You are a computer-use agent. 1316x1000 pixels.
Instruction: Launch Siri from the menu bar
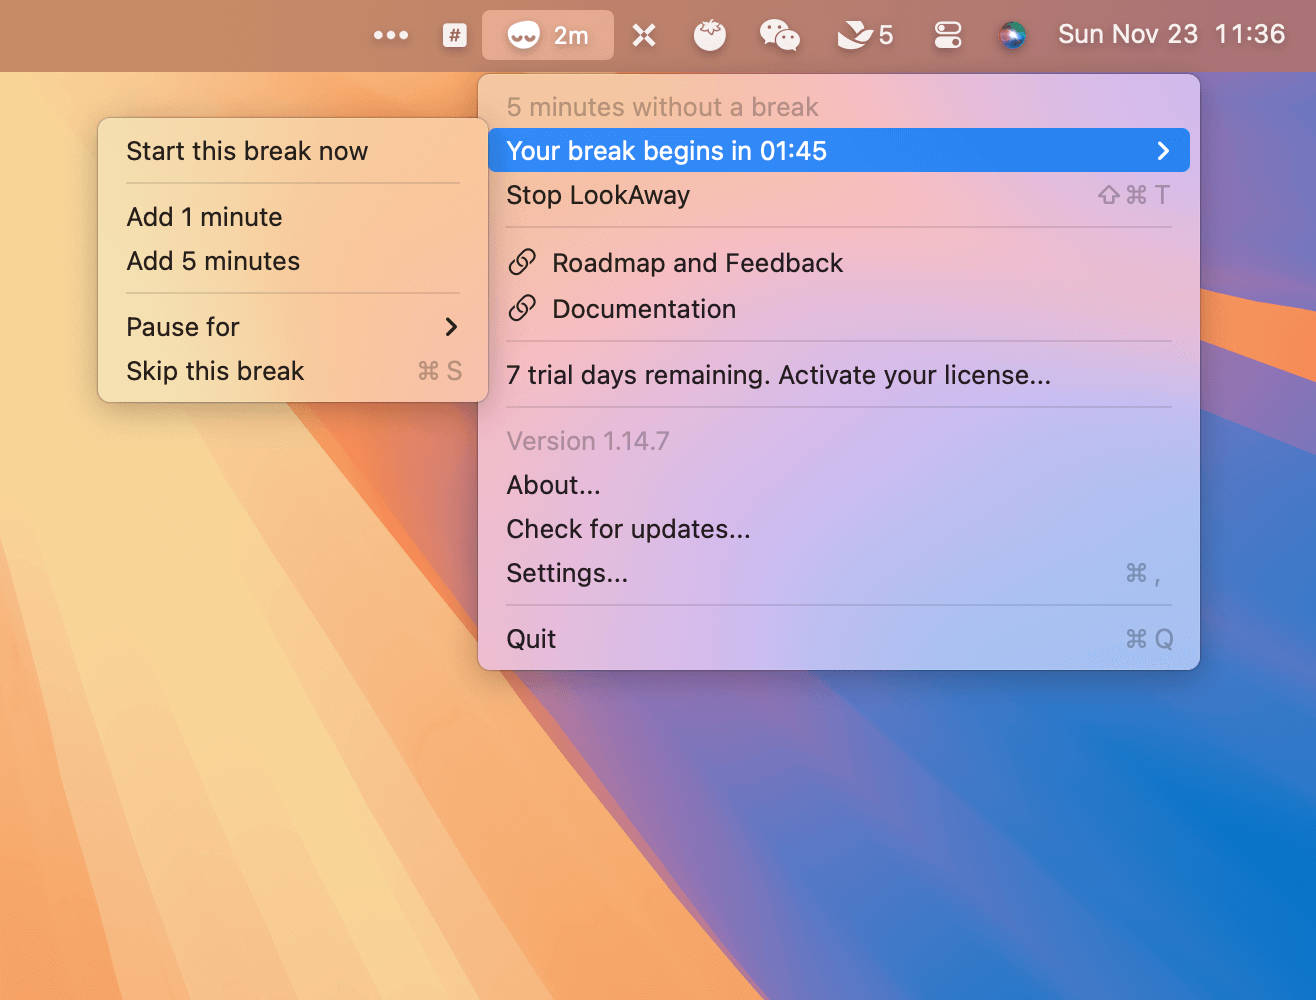(x=1012, y=36)
